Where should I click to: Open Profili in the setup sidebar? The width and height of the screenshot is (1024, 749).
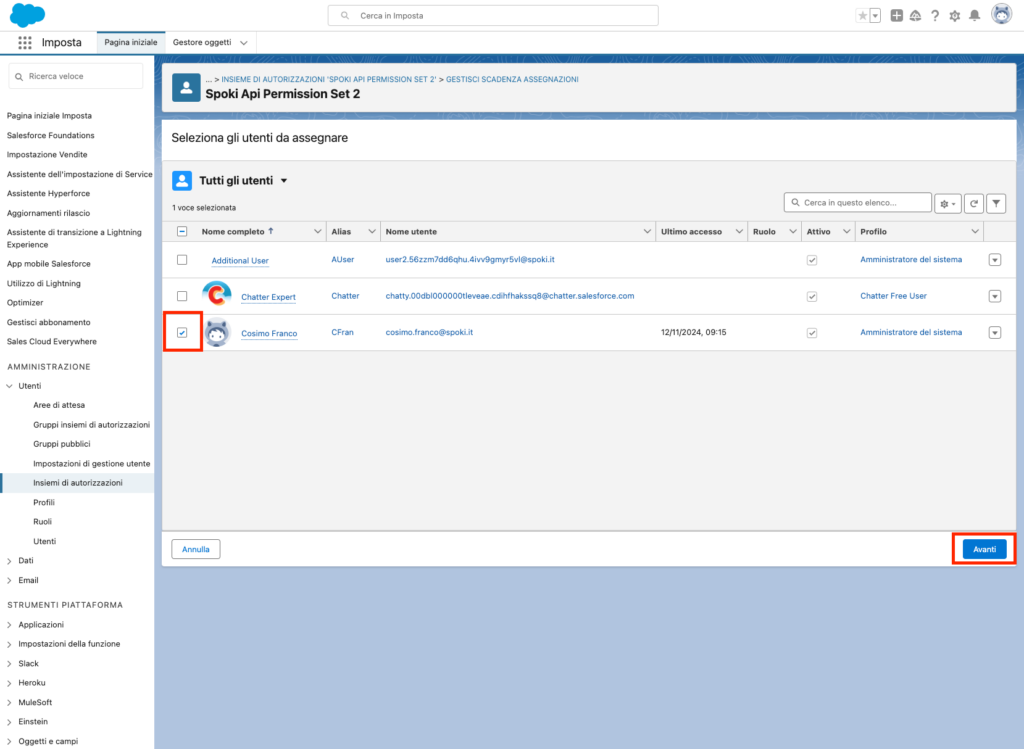point(44,502)
